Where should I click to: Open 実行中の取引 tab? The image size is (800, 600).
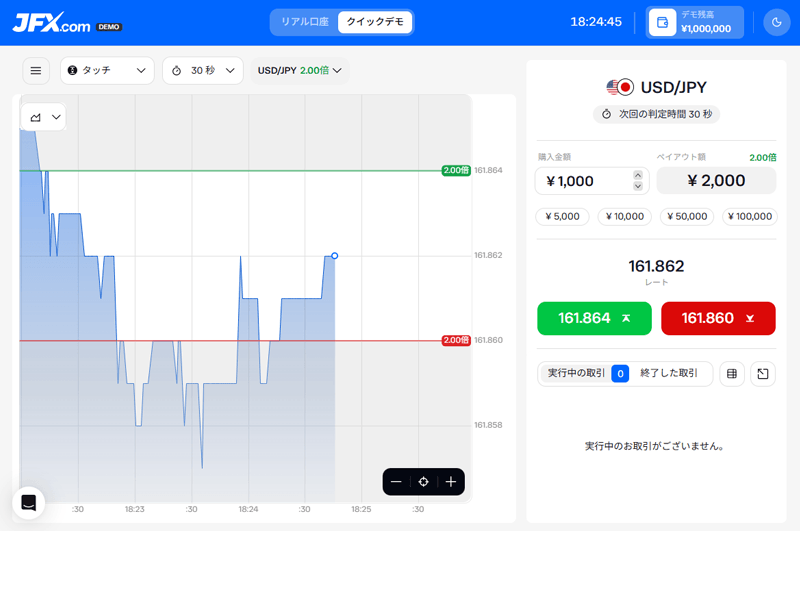(x=587, y=373)
